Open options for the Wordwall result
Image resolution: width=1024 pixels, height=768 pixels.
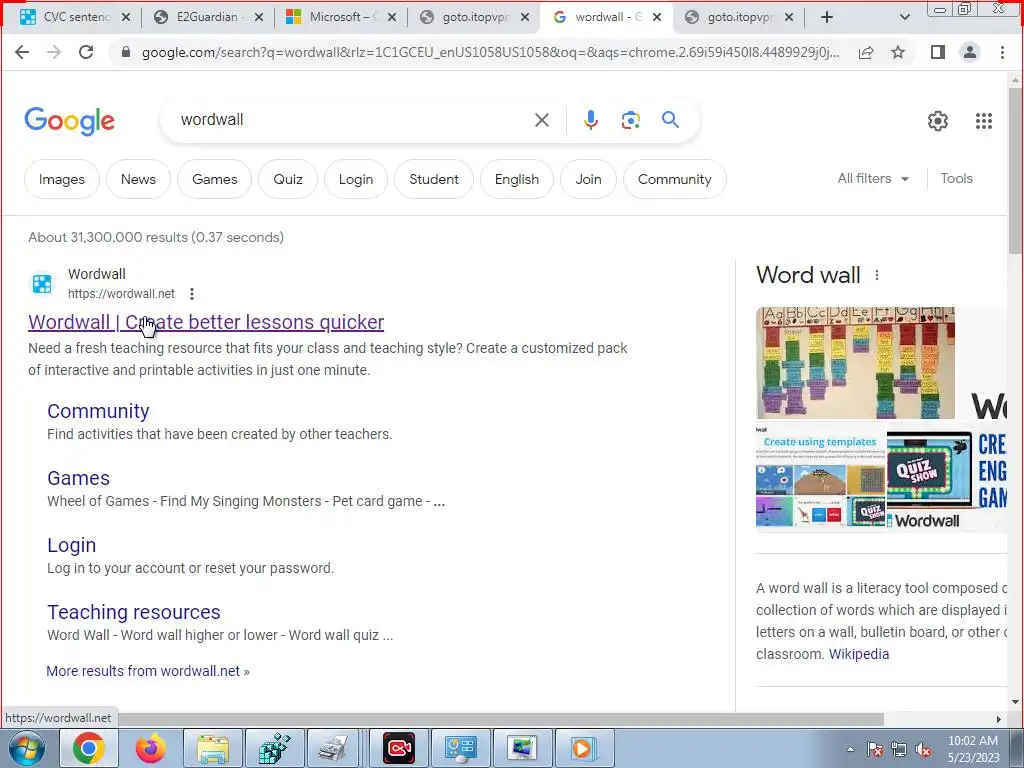point(192,294)
